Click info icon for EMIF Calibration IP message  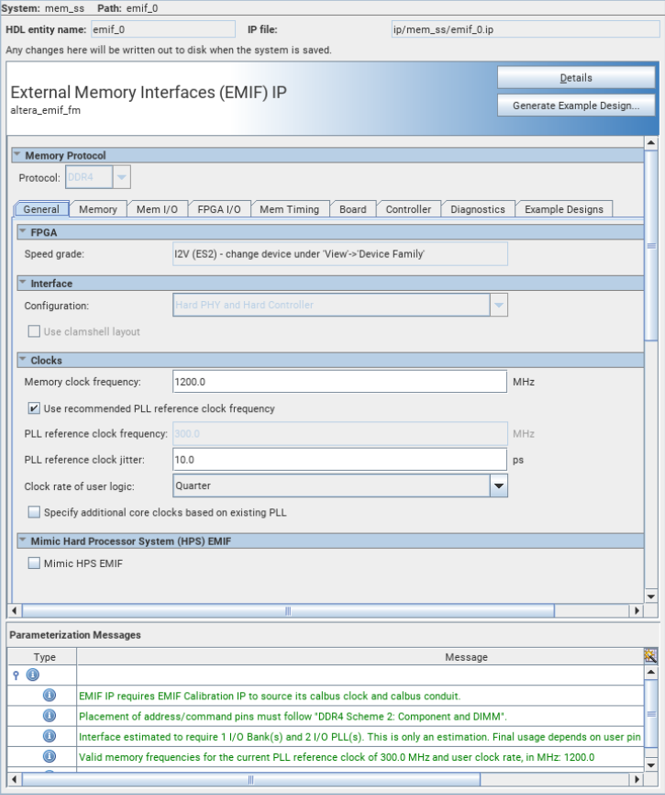50,696
